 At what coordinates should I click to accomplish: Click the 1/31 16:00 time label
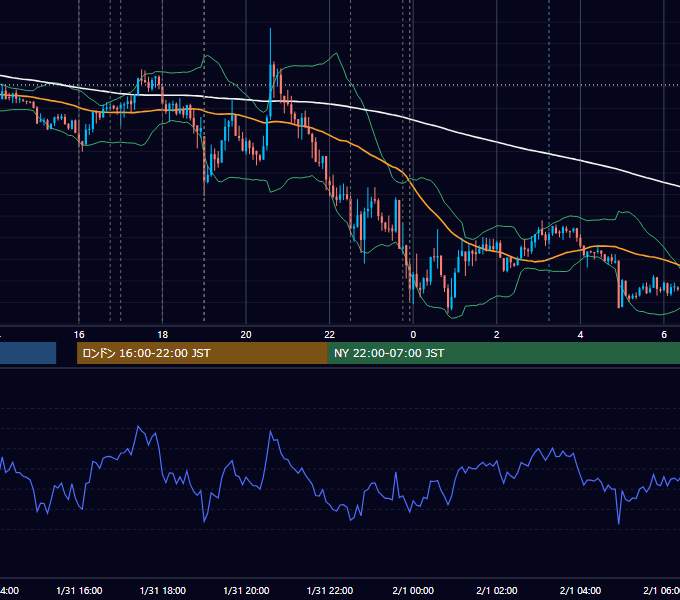point(79,590)
